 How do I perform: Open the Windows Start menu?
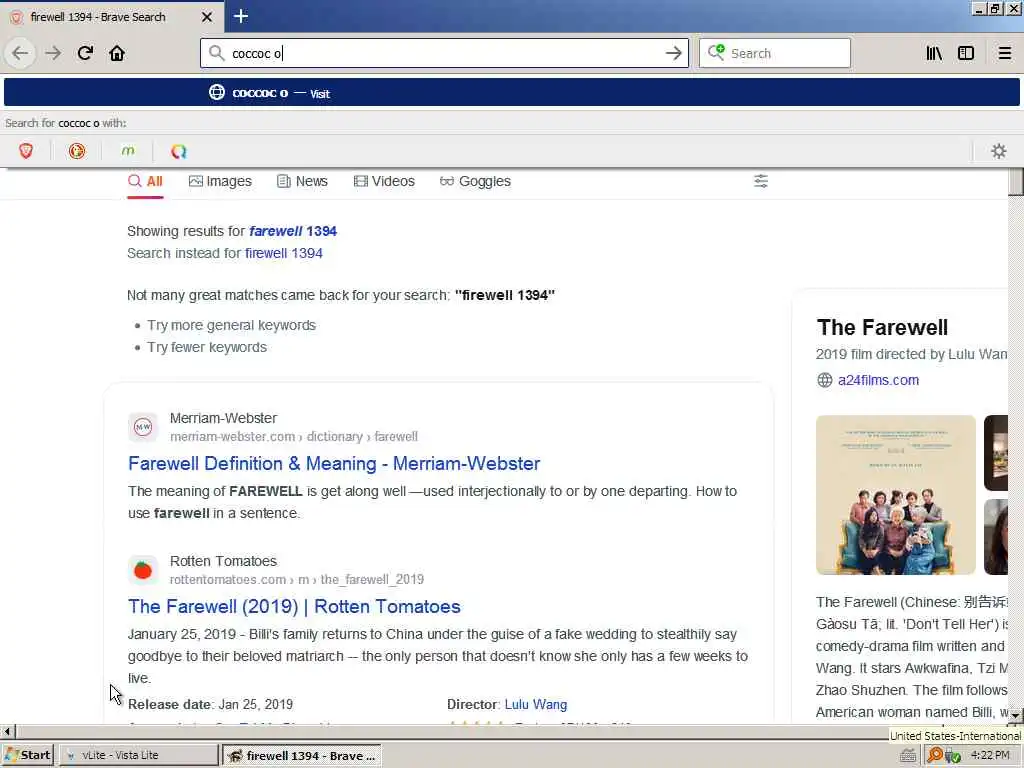coord(27,756)
